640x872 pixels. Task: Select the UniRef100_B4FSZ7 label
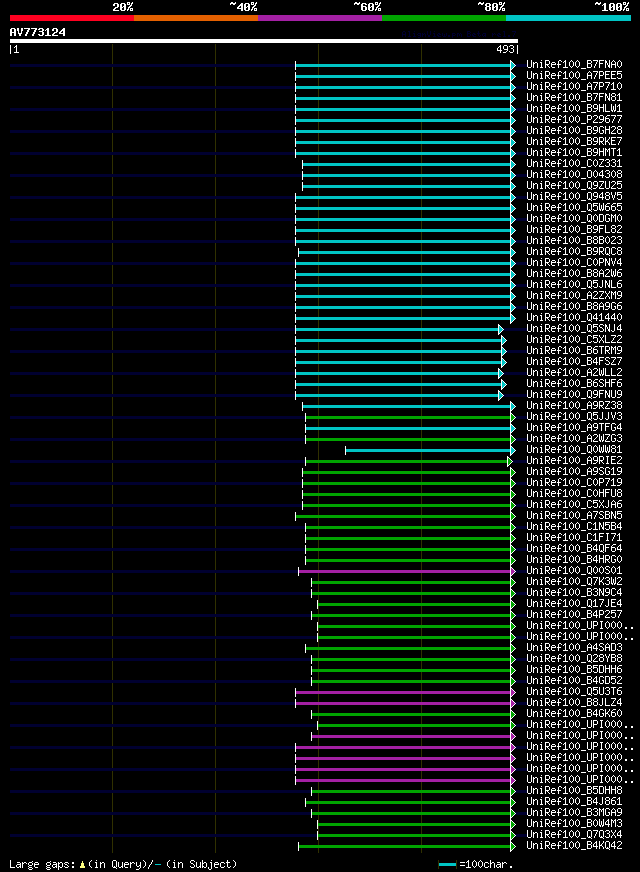coord(574,361)
